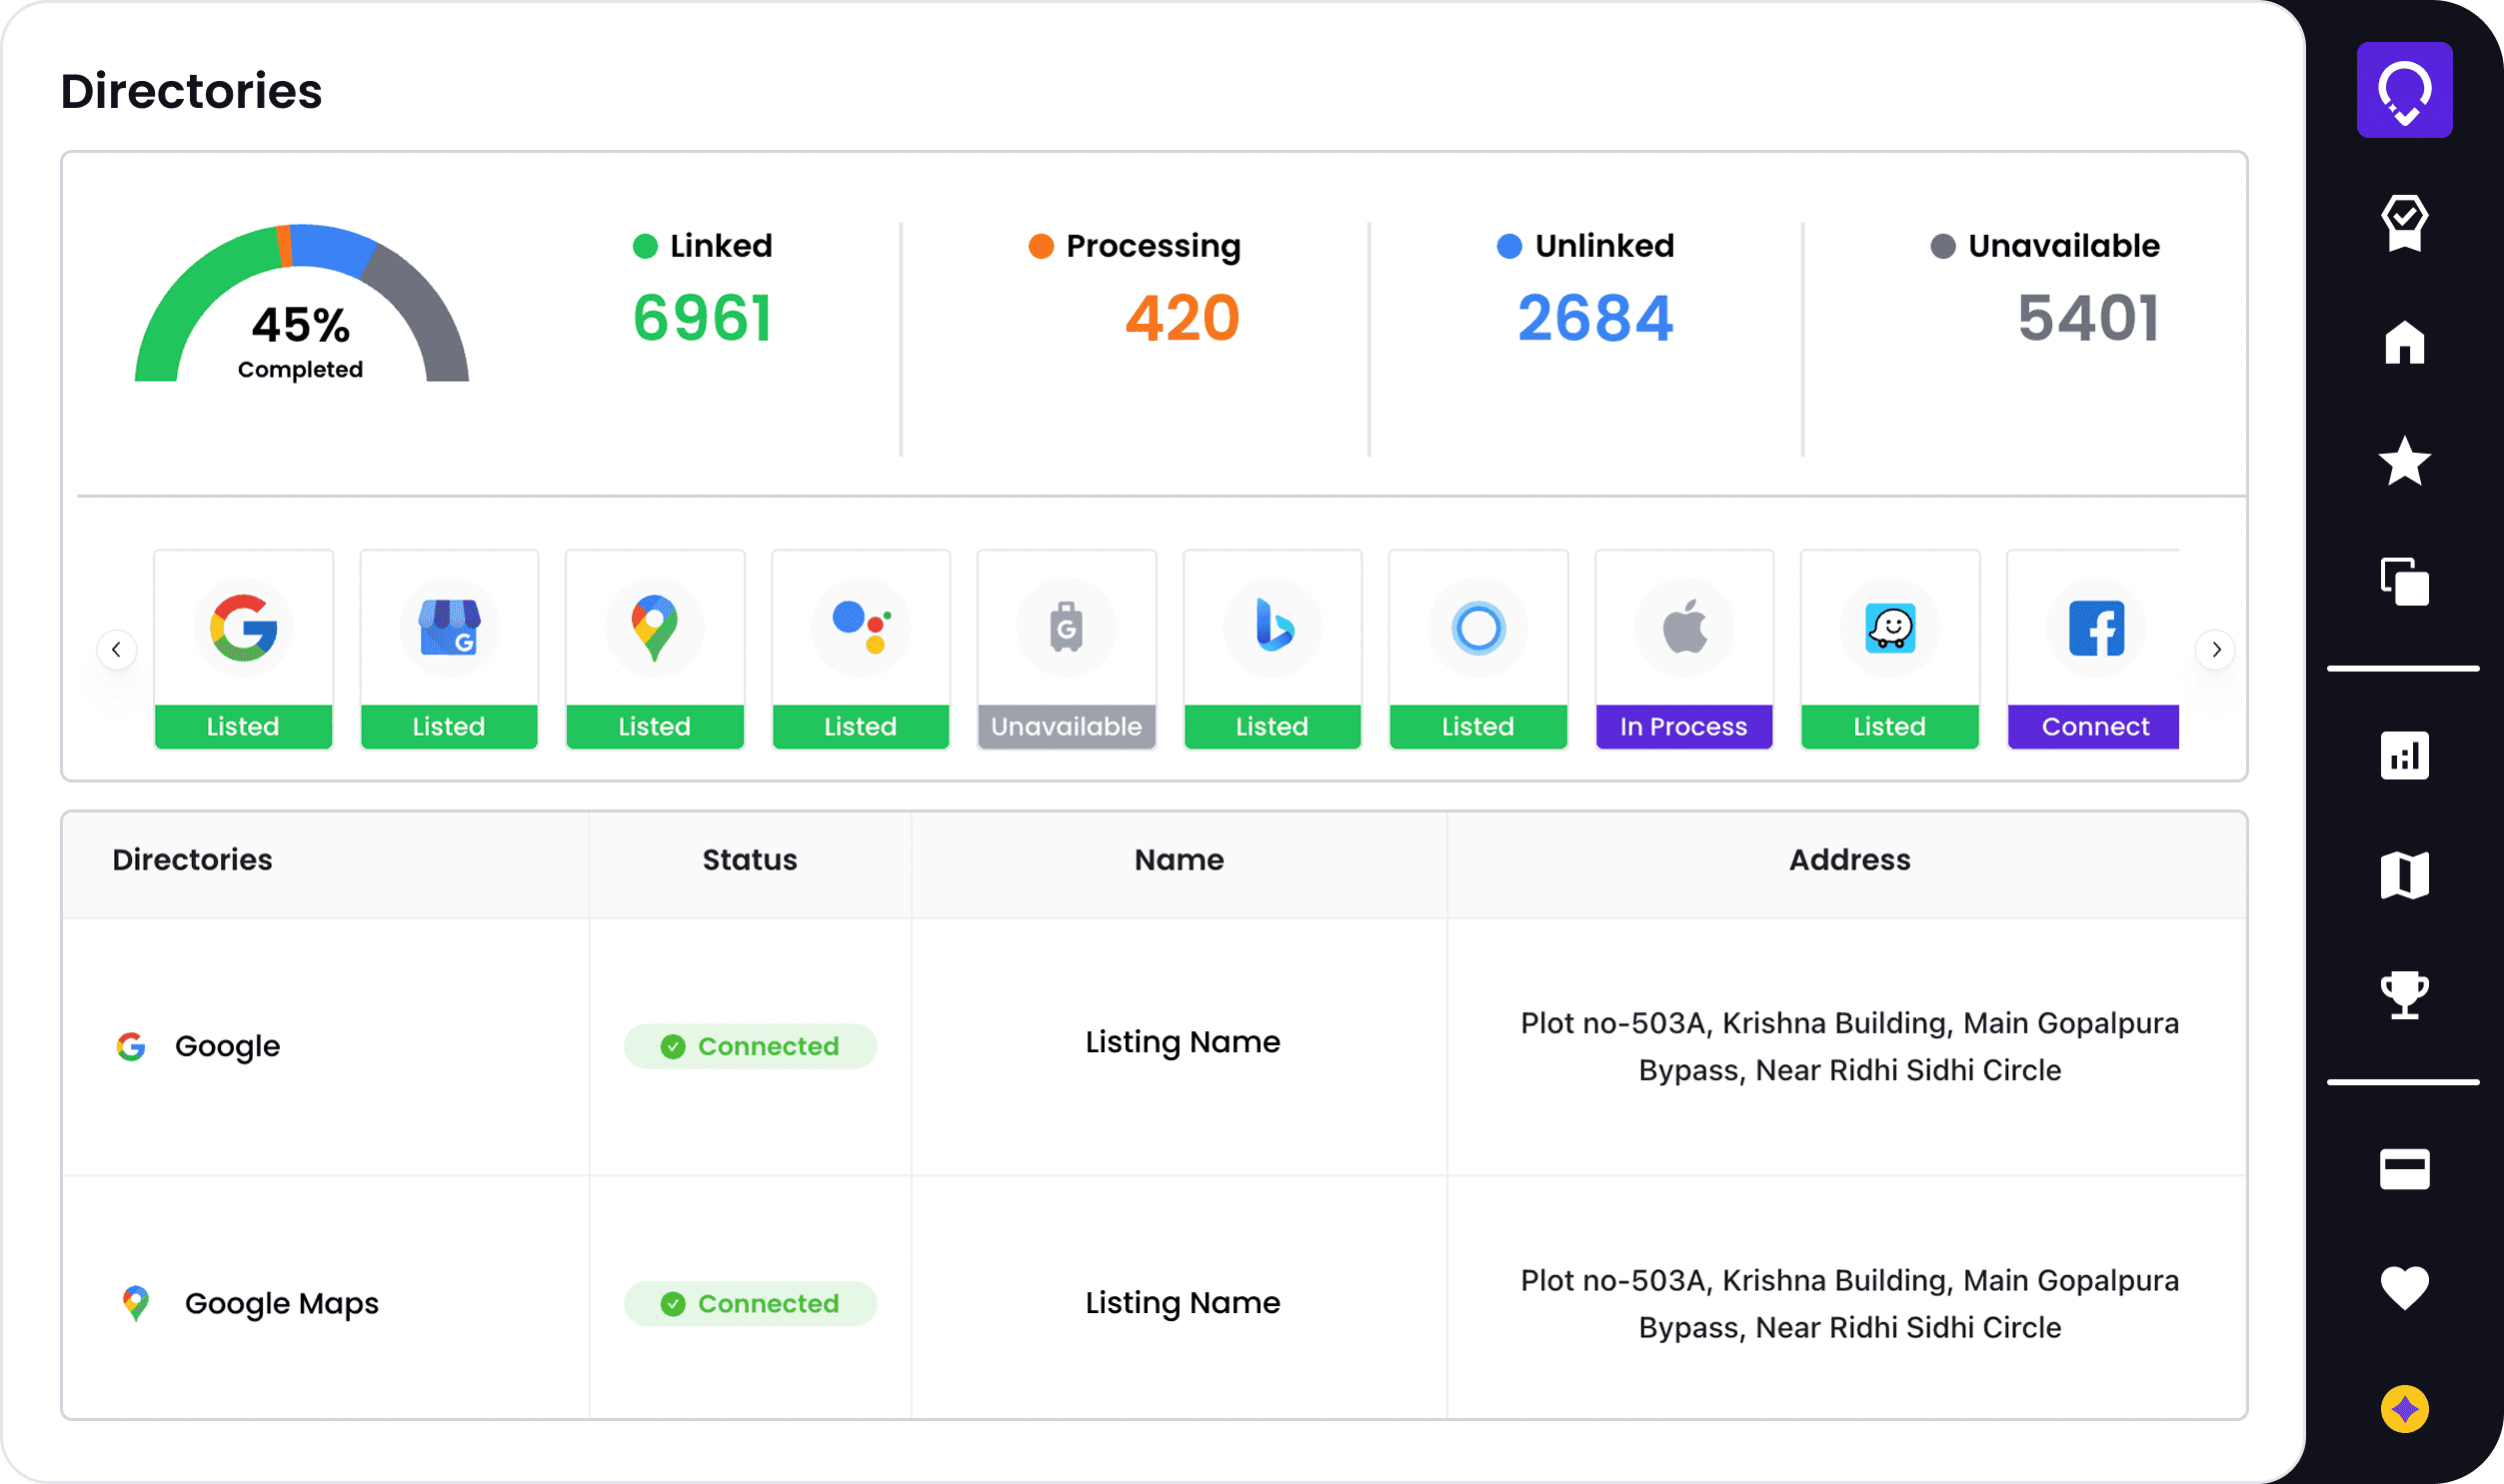Open the credit card billing icon
The image size is (2504, 1484).
(x=2403, y=1168)
